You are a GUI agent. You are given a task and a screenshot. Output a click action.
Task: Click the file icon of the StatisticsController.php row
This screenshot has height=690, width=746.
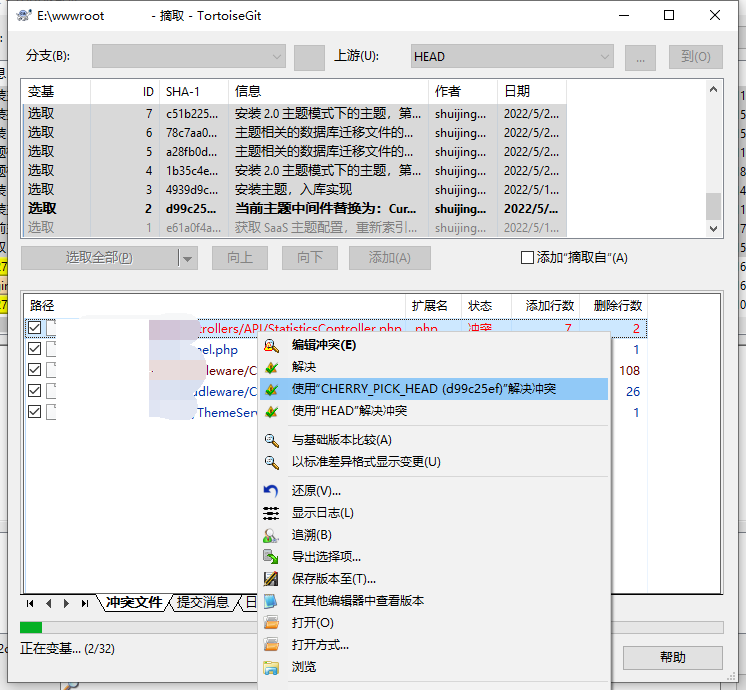(51, 328)
